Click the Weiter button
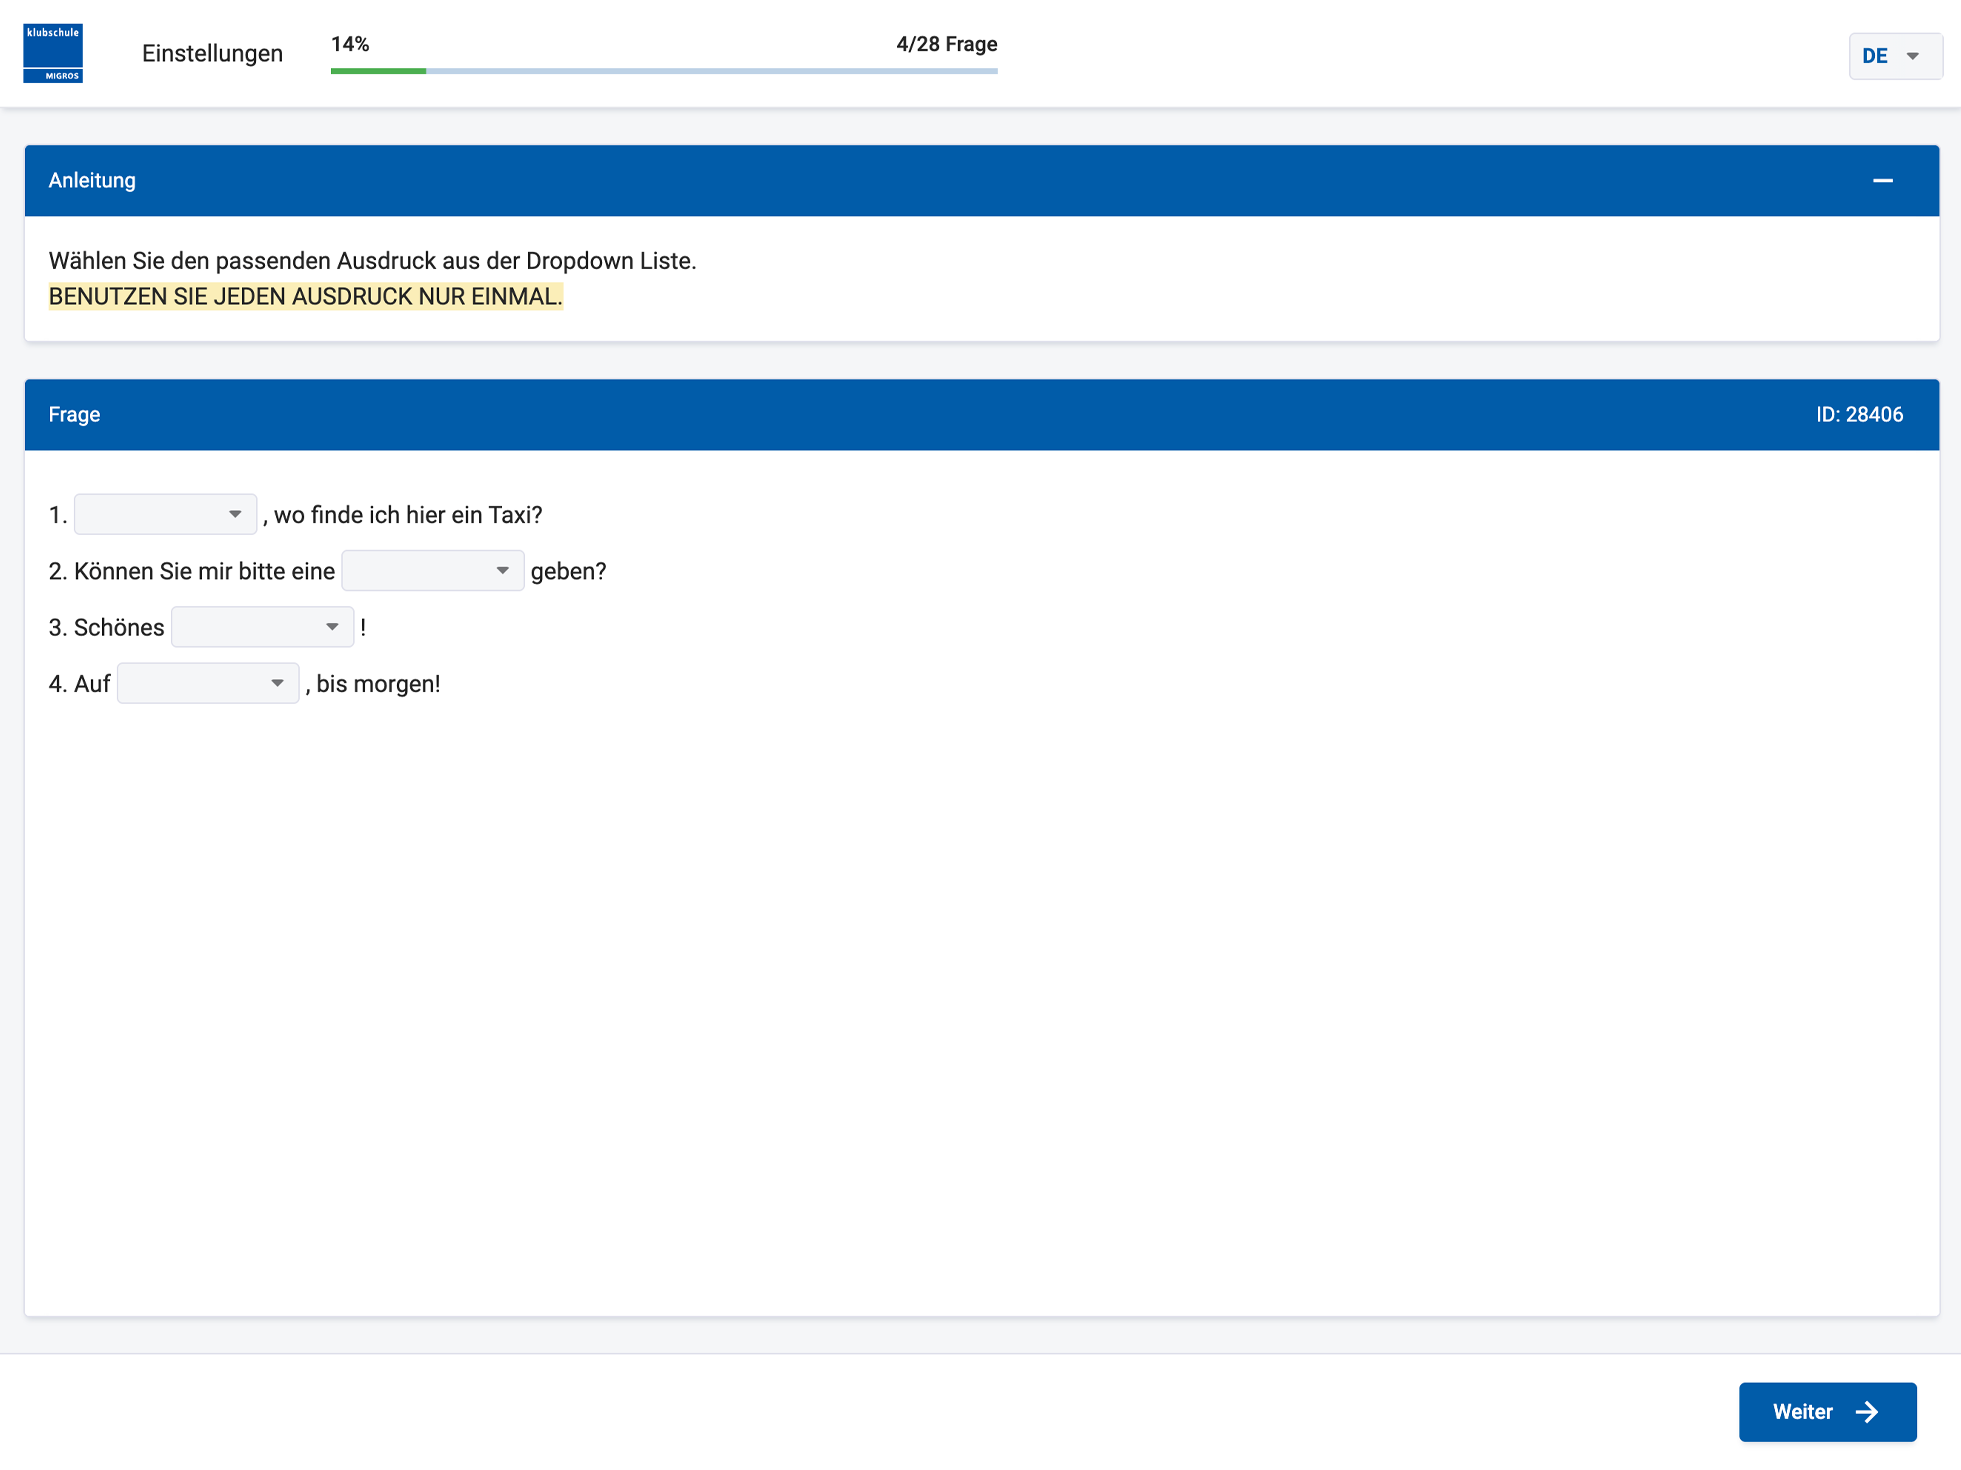This screenshot has height=1470, width=1961. pyautogui.click(x=1826, y=1412)
